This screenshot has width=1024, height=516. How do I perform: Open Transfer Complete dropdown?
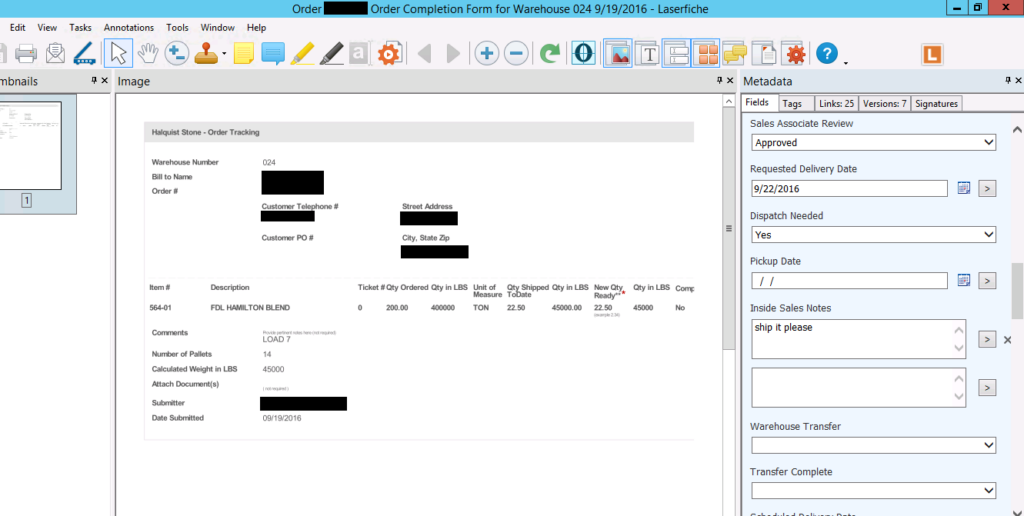coord(873,491)
